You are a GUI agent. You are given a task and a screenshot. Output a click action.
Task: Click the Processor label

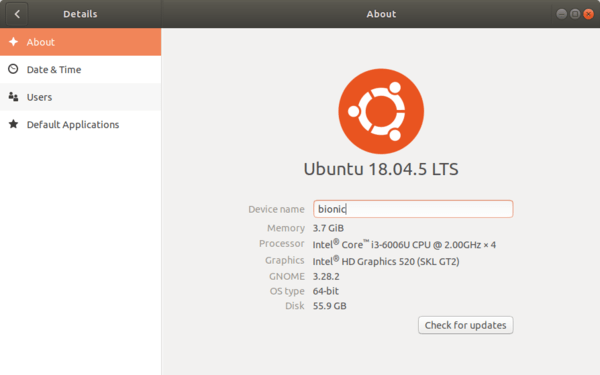click(x=282, y=243)
